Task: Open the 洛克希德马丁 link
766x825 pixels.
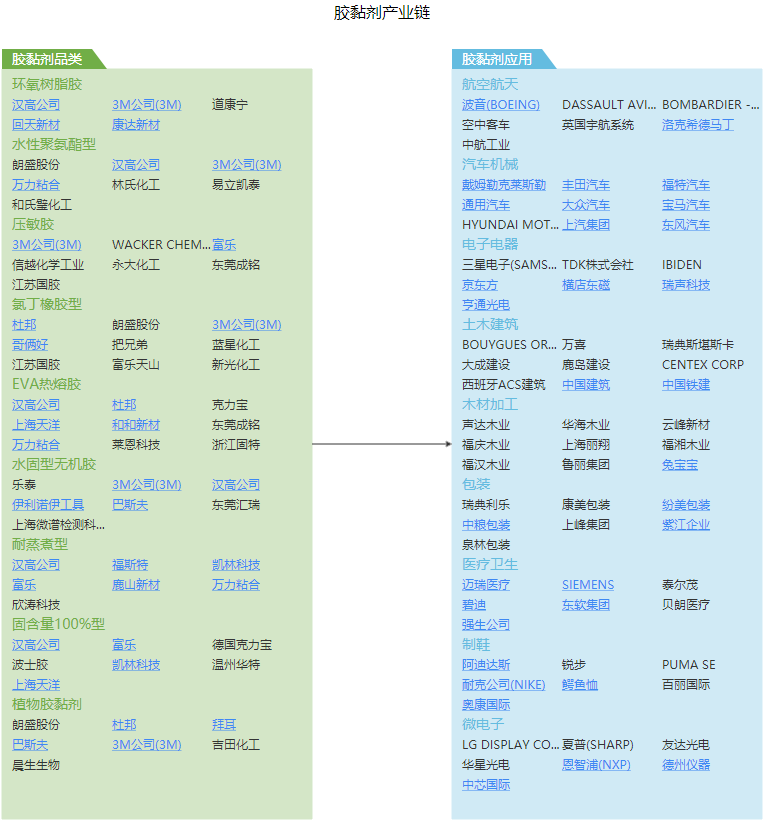Action: click(x=698, y=125)
